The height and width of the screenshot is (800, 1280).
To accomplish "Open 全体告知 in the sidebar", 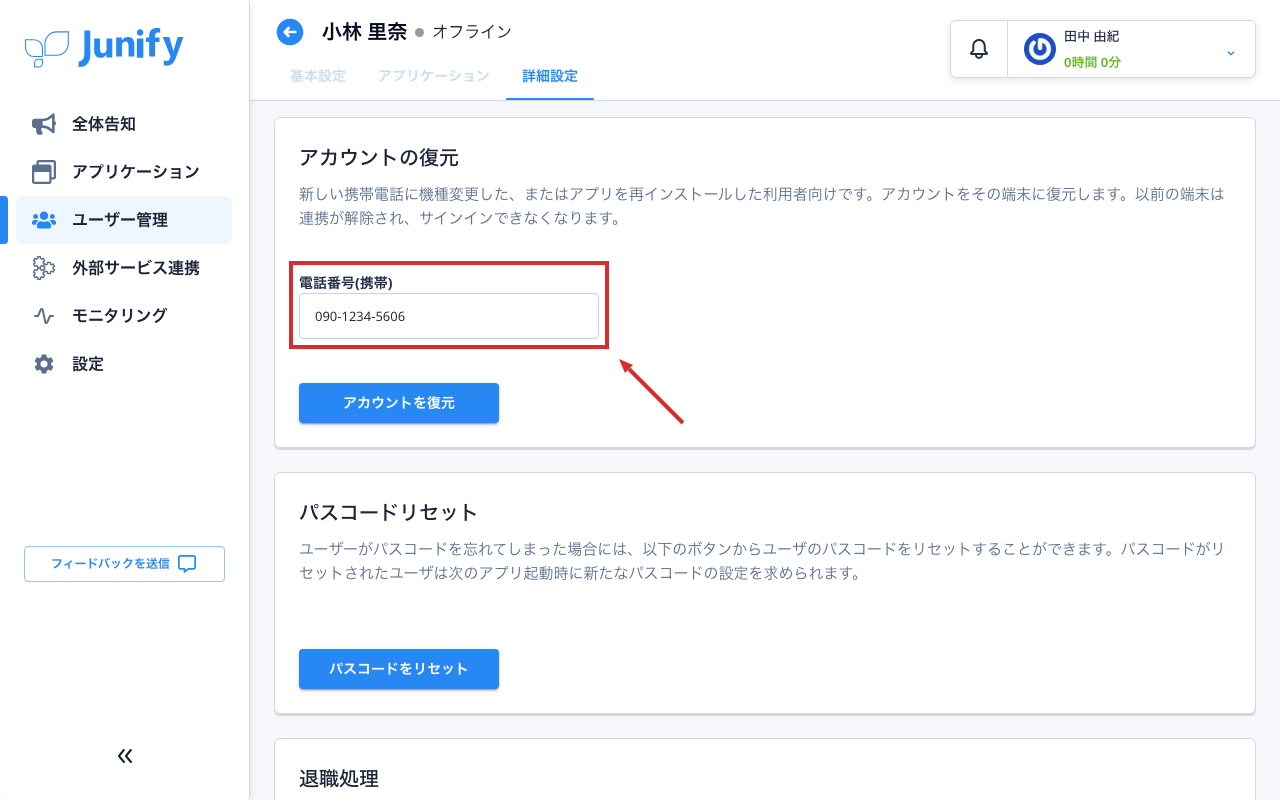I will pyautogui.click(x=124, y=124).
